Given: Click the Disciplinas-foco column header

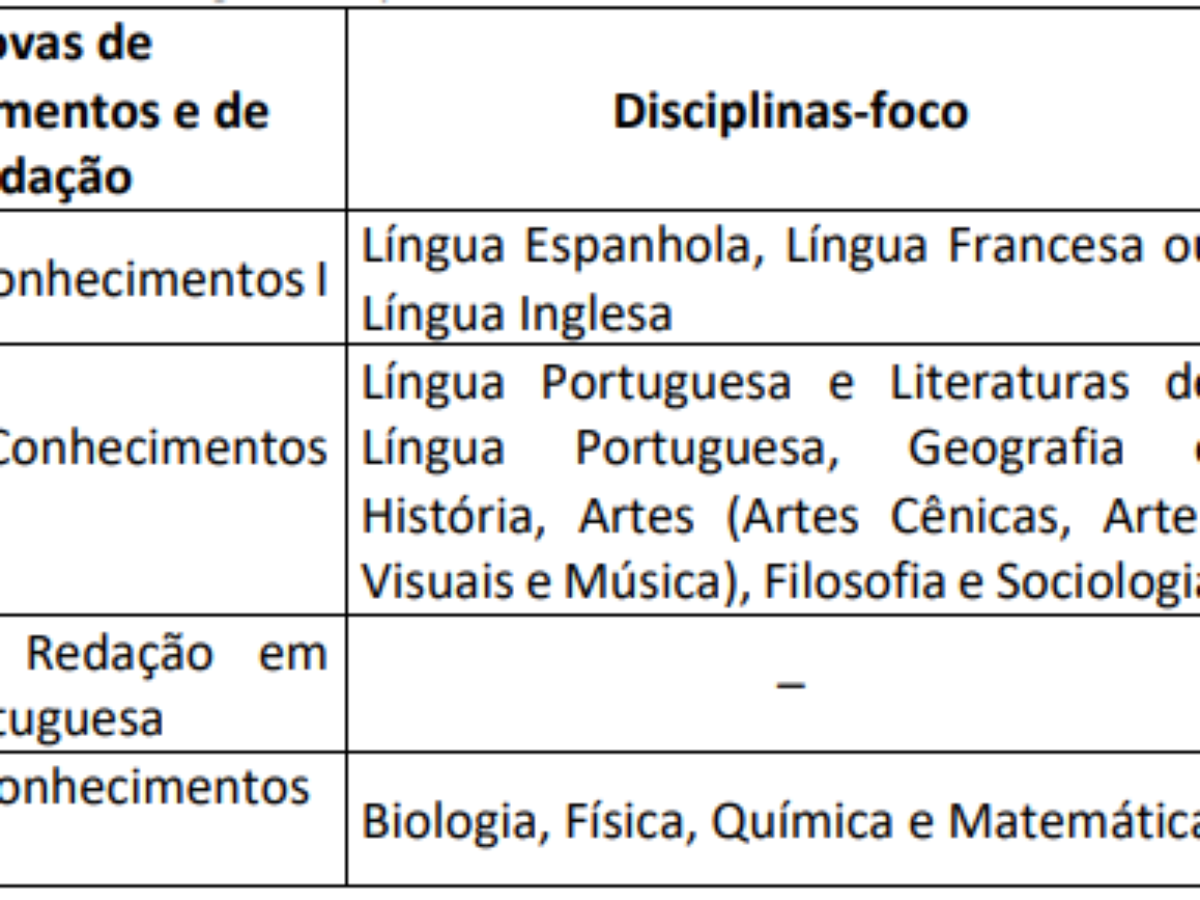Looking at the screenshot, I should [790, 111].
